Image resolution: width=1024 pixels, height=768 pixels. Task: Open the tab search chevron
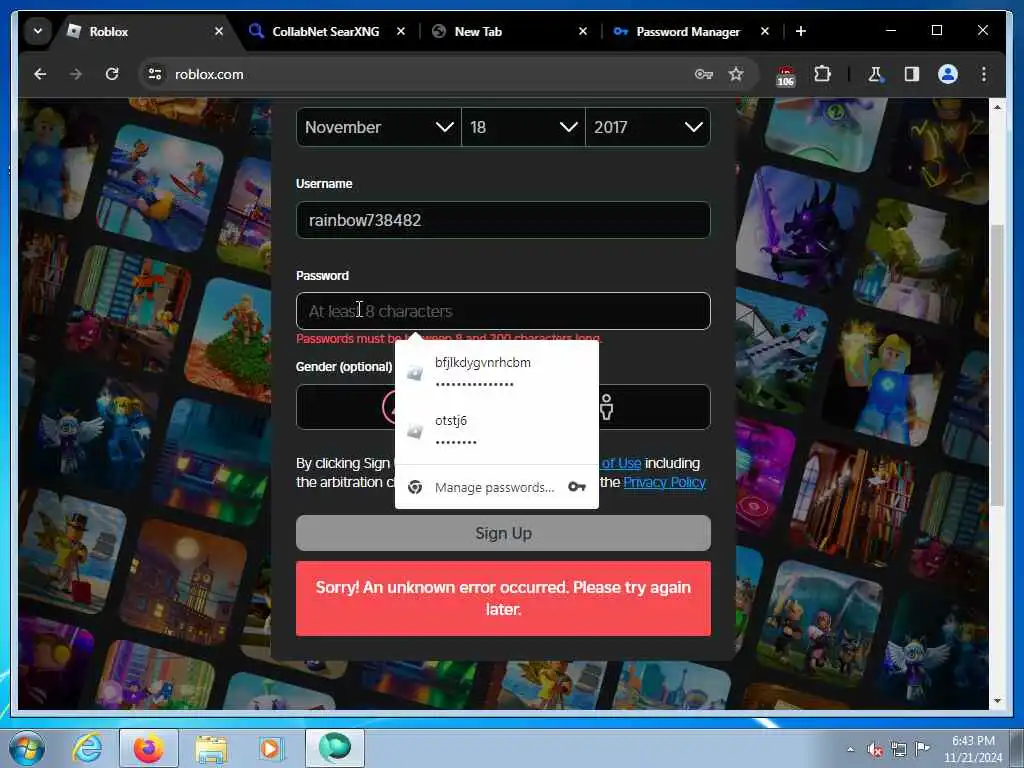click(38, 31)
